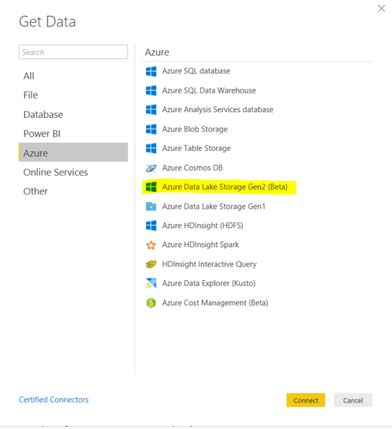Click the Azure Cosmos DB planet icon
Viewport: 392px width, 429px height.
[151, 168]
